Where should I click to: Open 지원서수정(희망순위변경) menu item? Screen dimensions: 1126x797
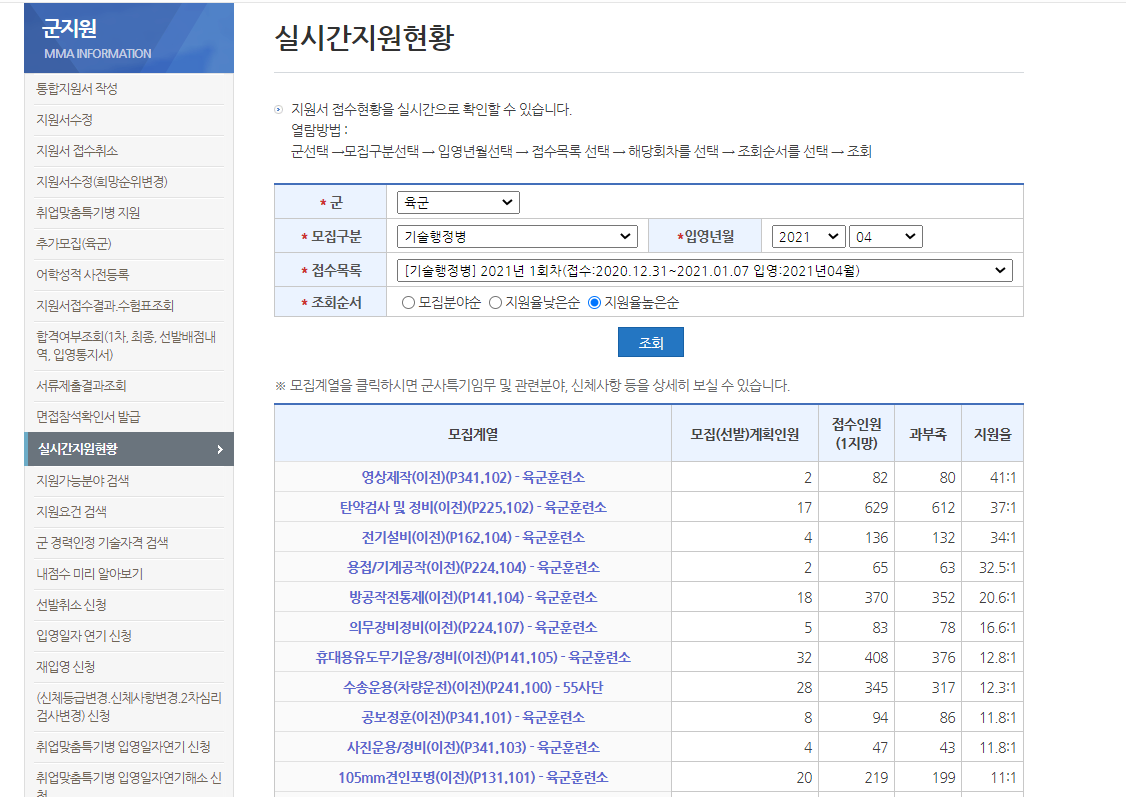tap(102, 182)
